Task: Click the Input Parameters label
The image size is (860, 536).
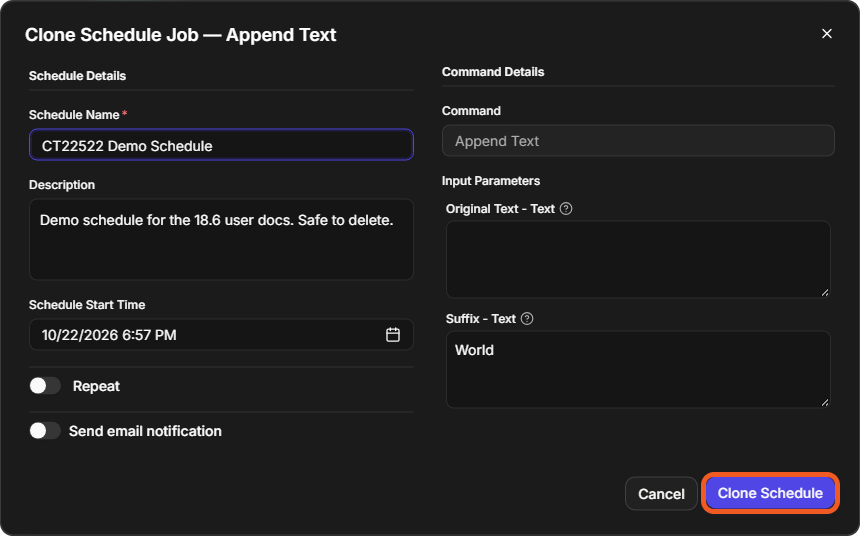Action: pos(491,181)
